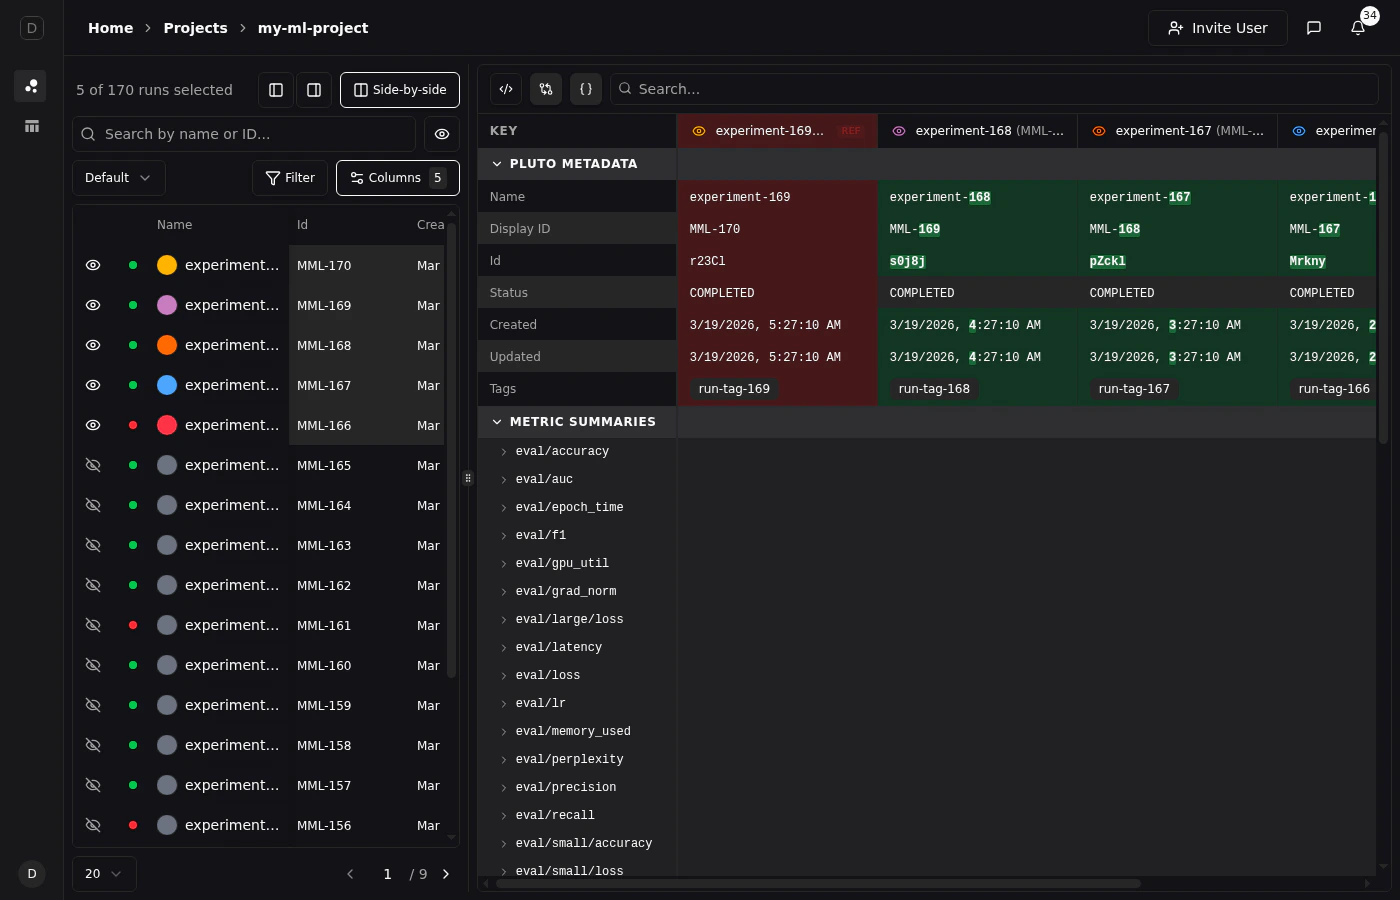Show run MML-165 using its crossed eye icon
Screen dimensions: 1400x900
click(x=93, y=465)
